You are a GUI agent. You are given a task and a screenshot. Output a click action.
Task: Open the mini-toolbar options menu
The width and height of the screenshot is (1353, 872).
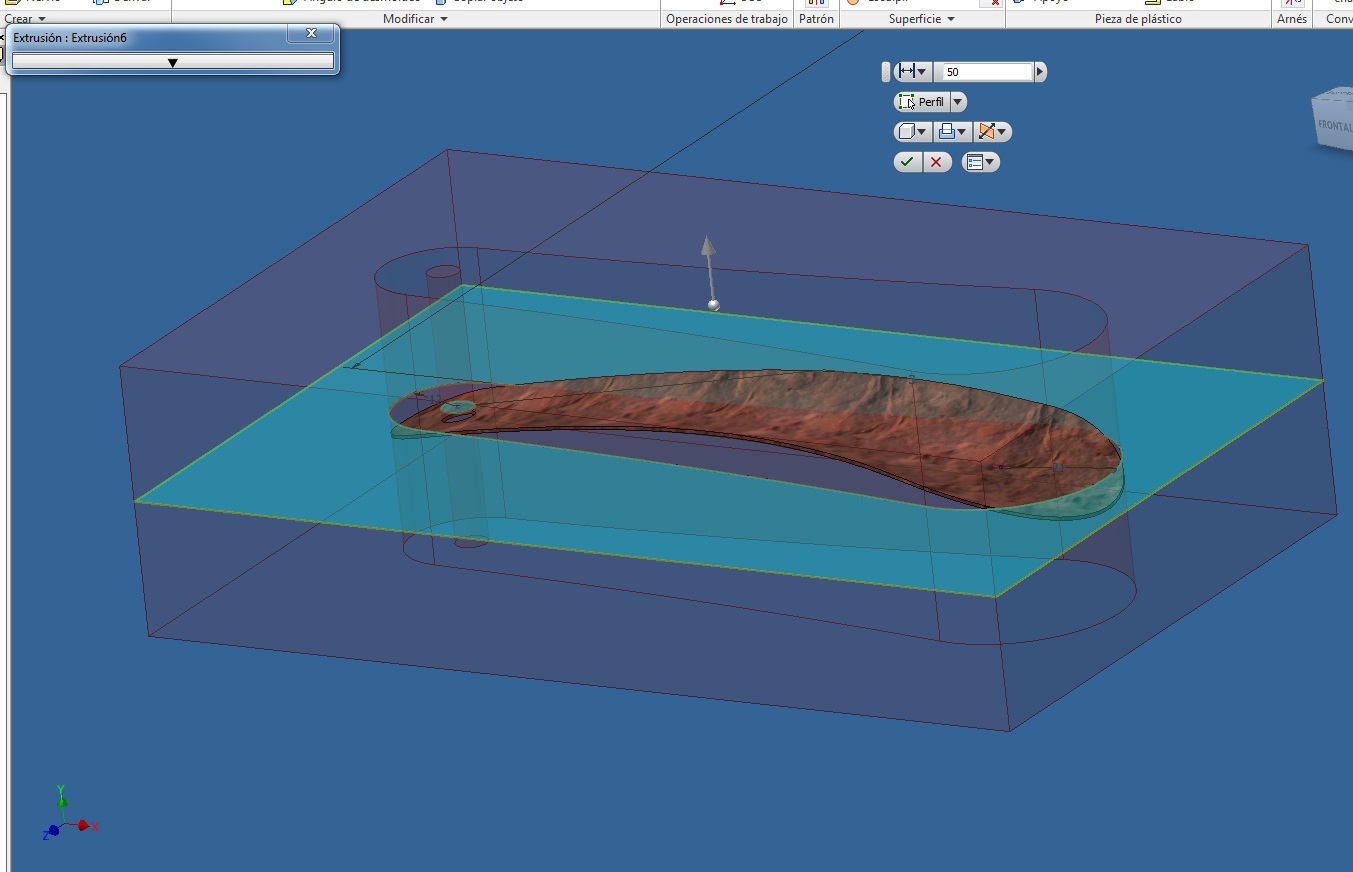[x=981, y=162]
